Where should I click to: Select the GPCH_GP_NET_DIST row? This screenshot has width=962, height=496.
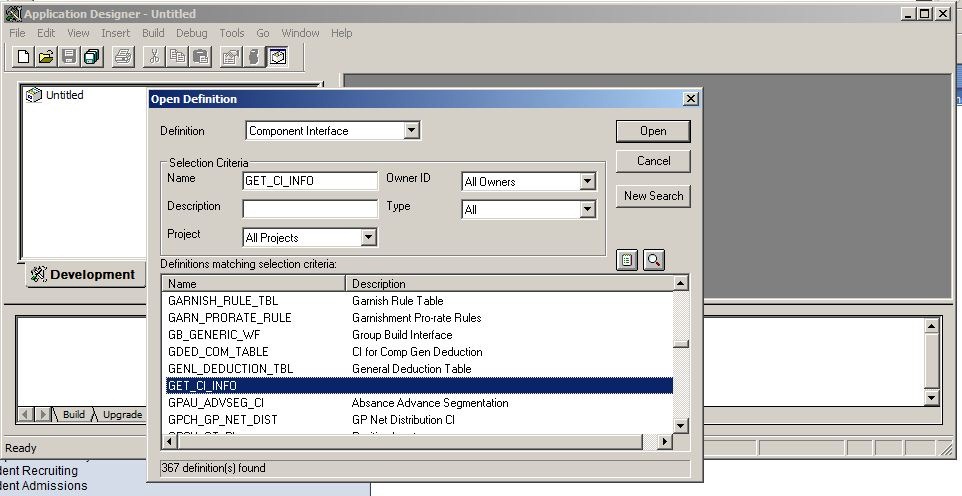click(x=419, y=420)
